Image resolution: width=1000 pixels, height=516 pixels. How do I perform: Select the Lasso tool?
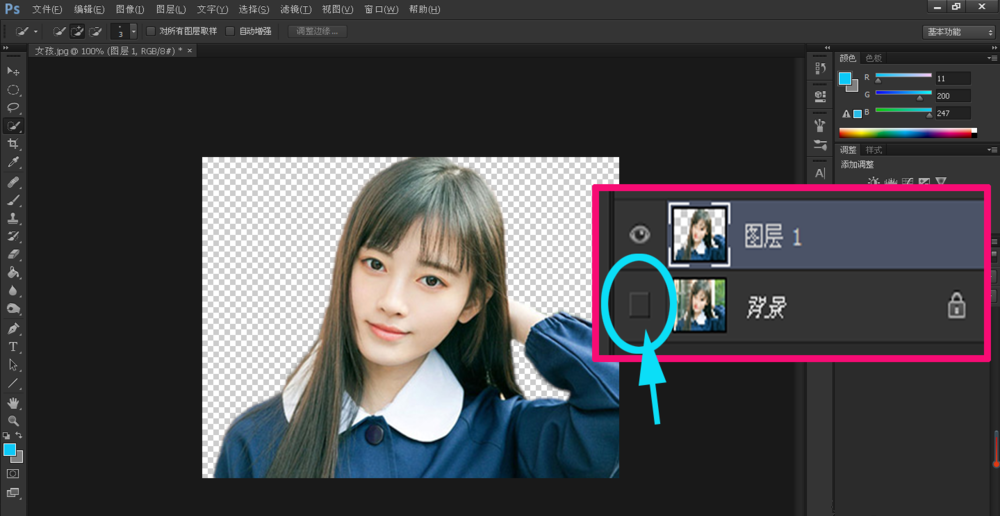pyautogui.click(x=13, y=108)
